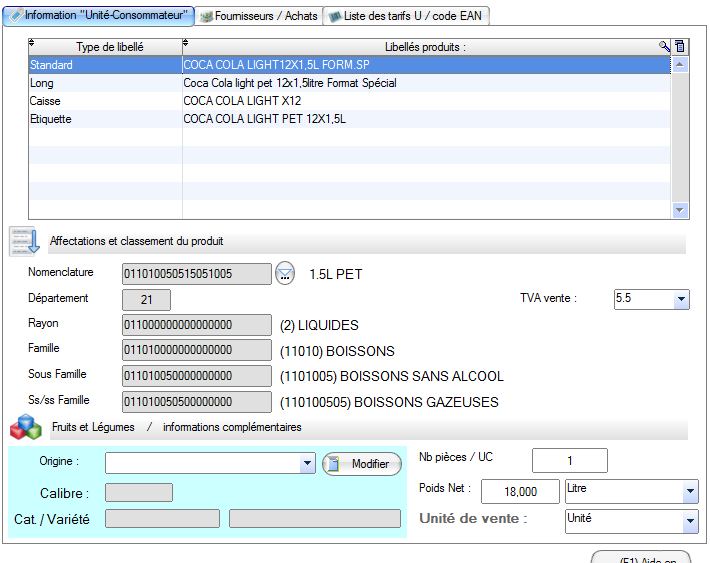
Task: Click sort arrow in Type de libellé header
Action: (32, 43)
